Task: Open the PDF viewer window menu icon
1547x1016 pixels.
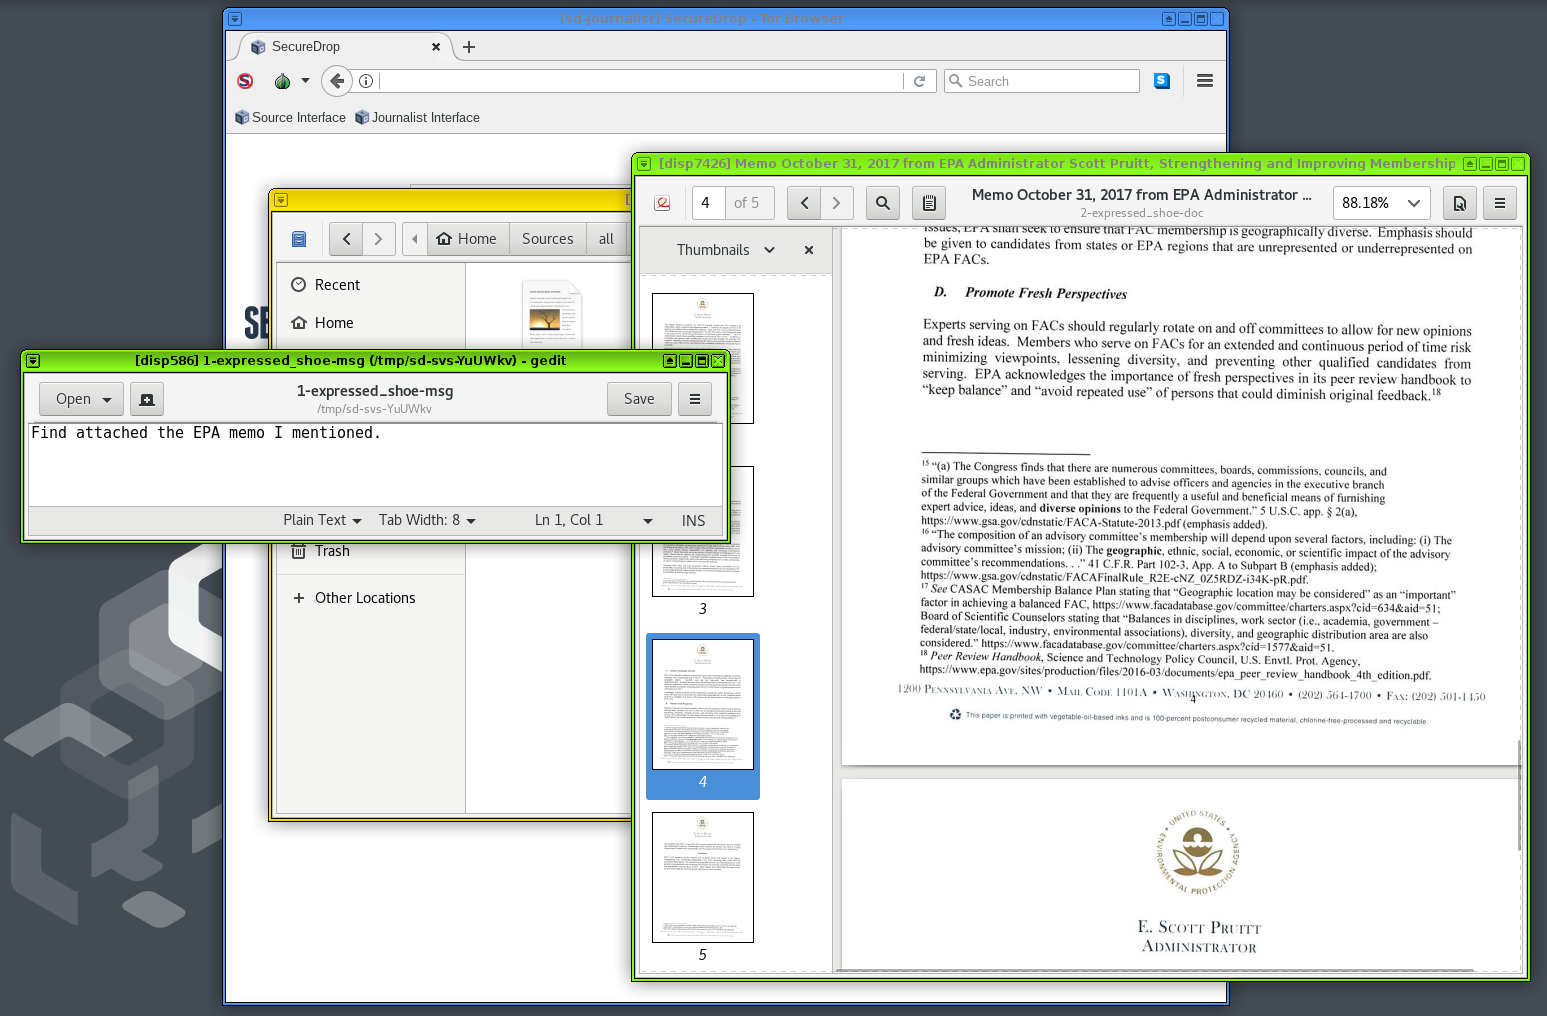Action: [644, 164]
